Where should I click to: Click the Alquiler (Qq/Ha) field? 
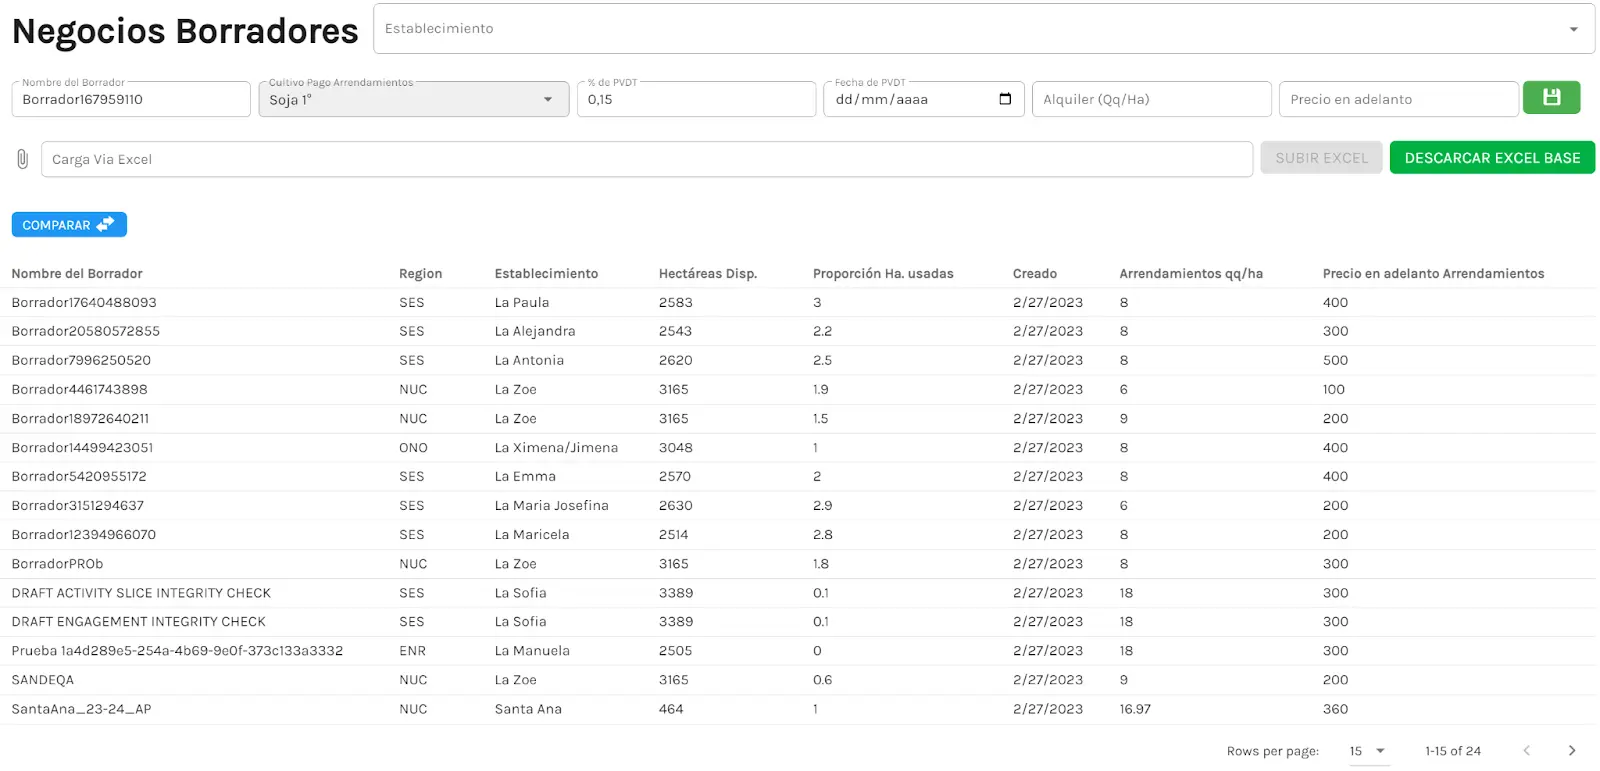[x=1150, y=100]
